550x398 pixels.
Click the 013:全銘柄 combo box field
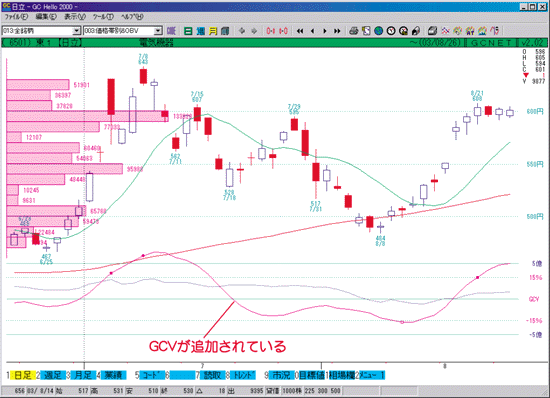41,31
